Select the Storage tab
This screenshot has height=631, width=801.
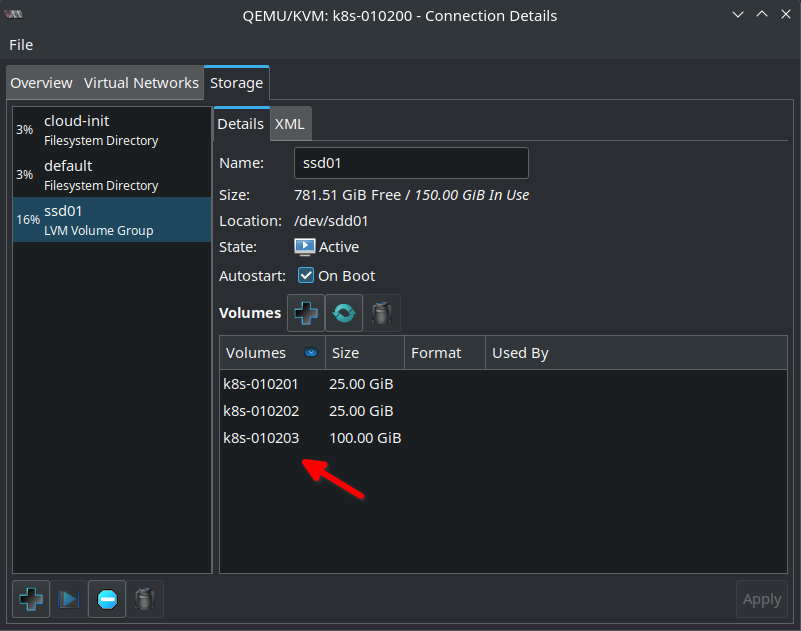click(x=237, y=83)
